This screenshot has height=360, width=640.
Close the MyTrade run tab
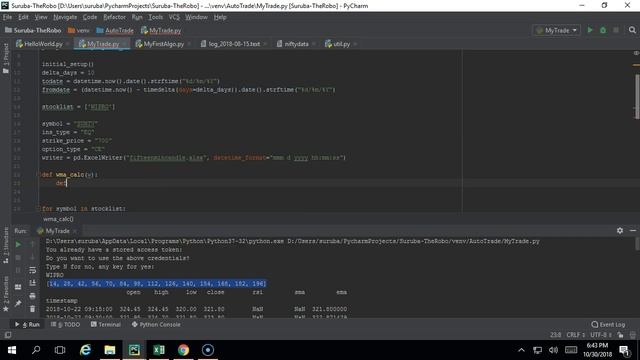[x=74, y=231]
